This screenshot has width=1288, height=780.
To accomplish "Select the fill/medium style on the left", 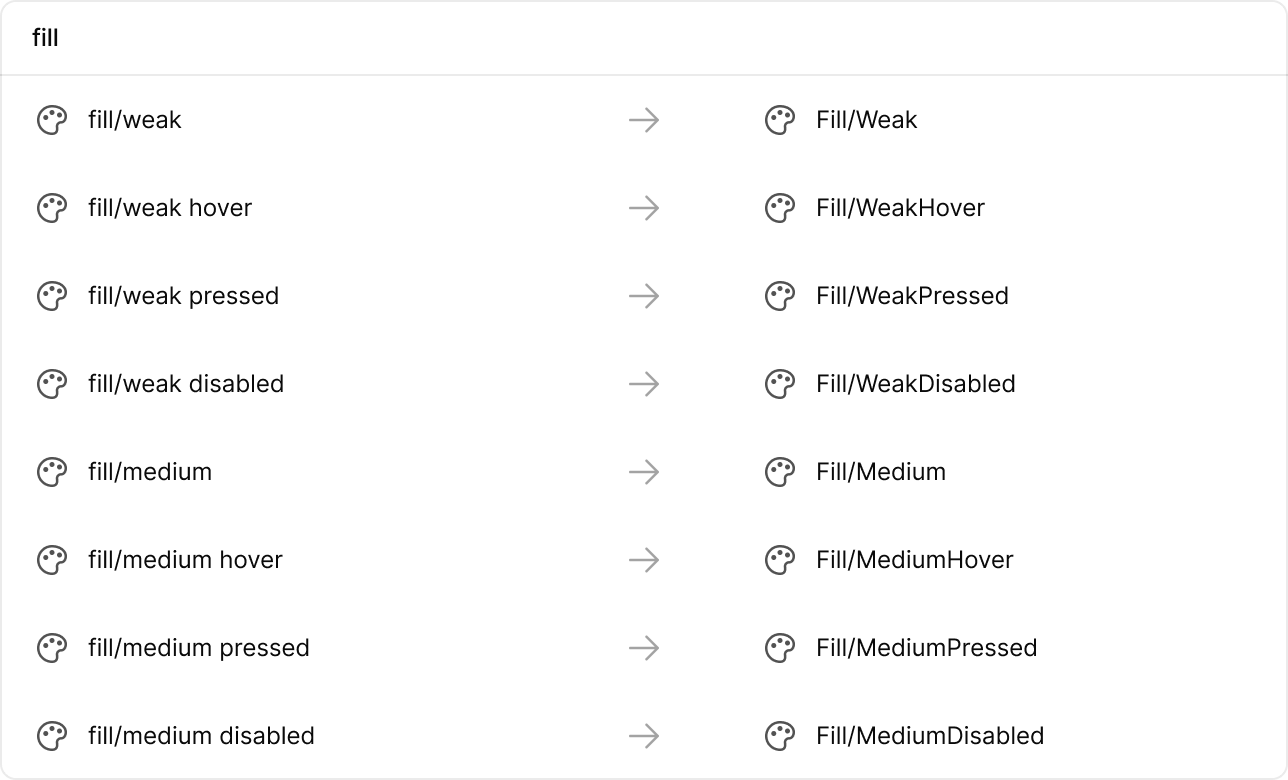I will (150, 472).
